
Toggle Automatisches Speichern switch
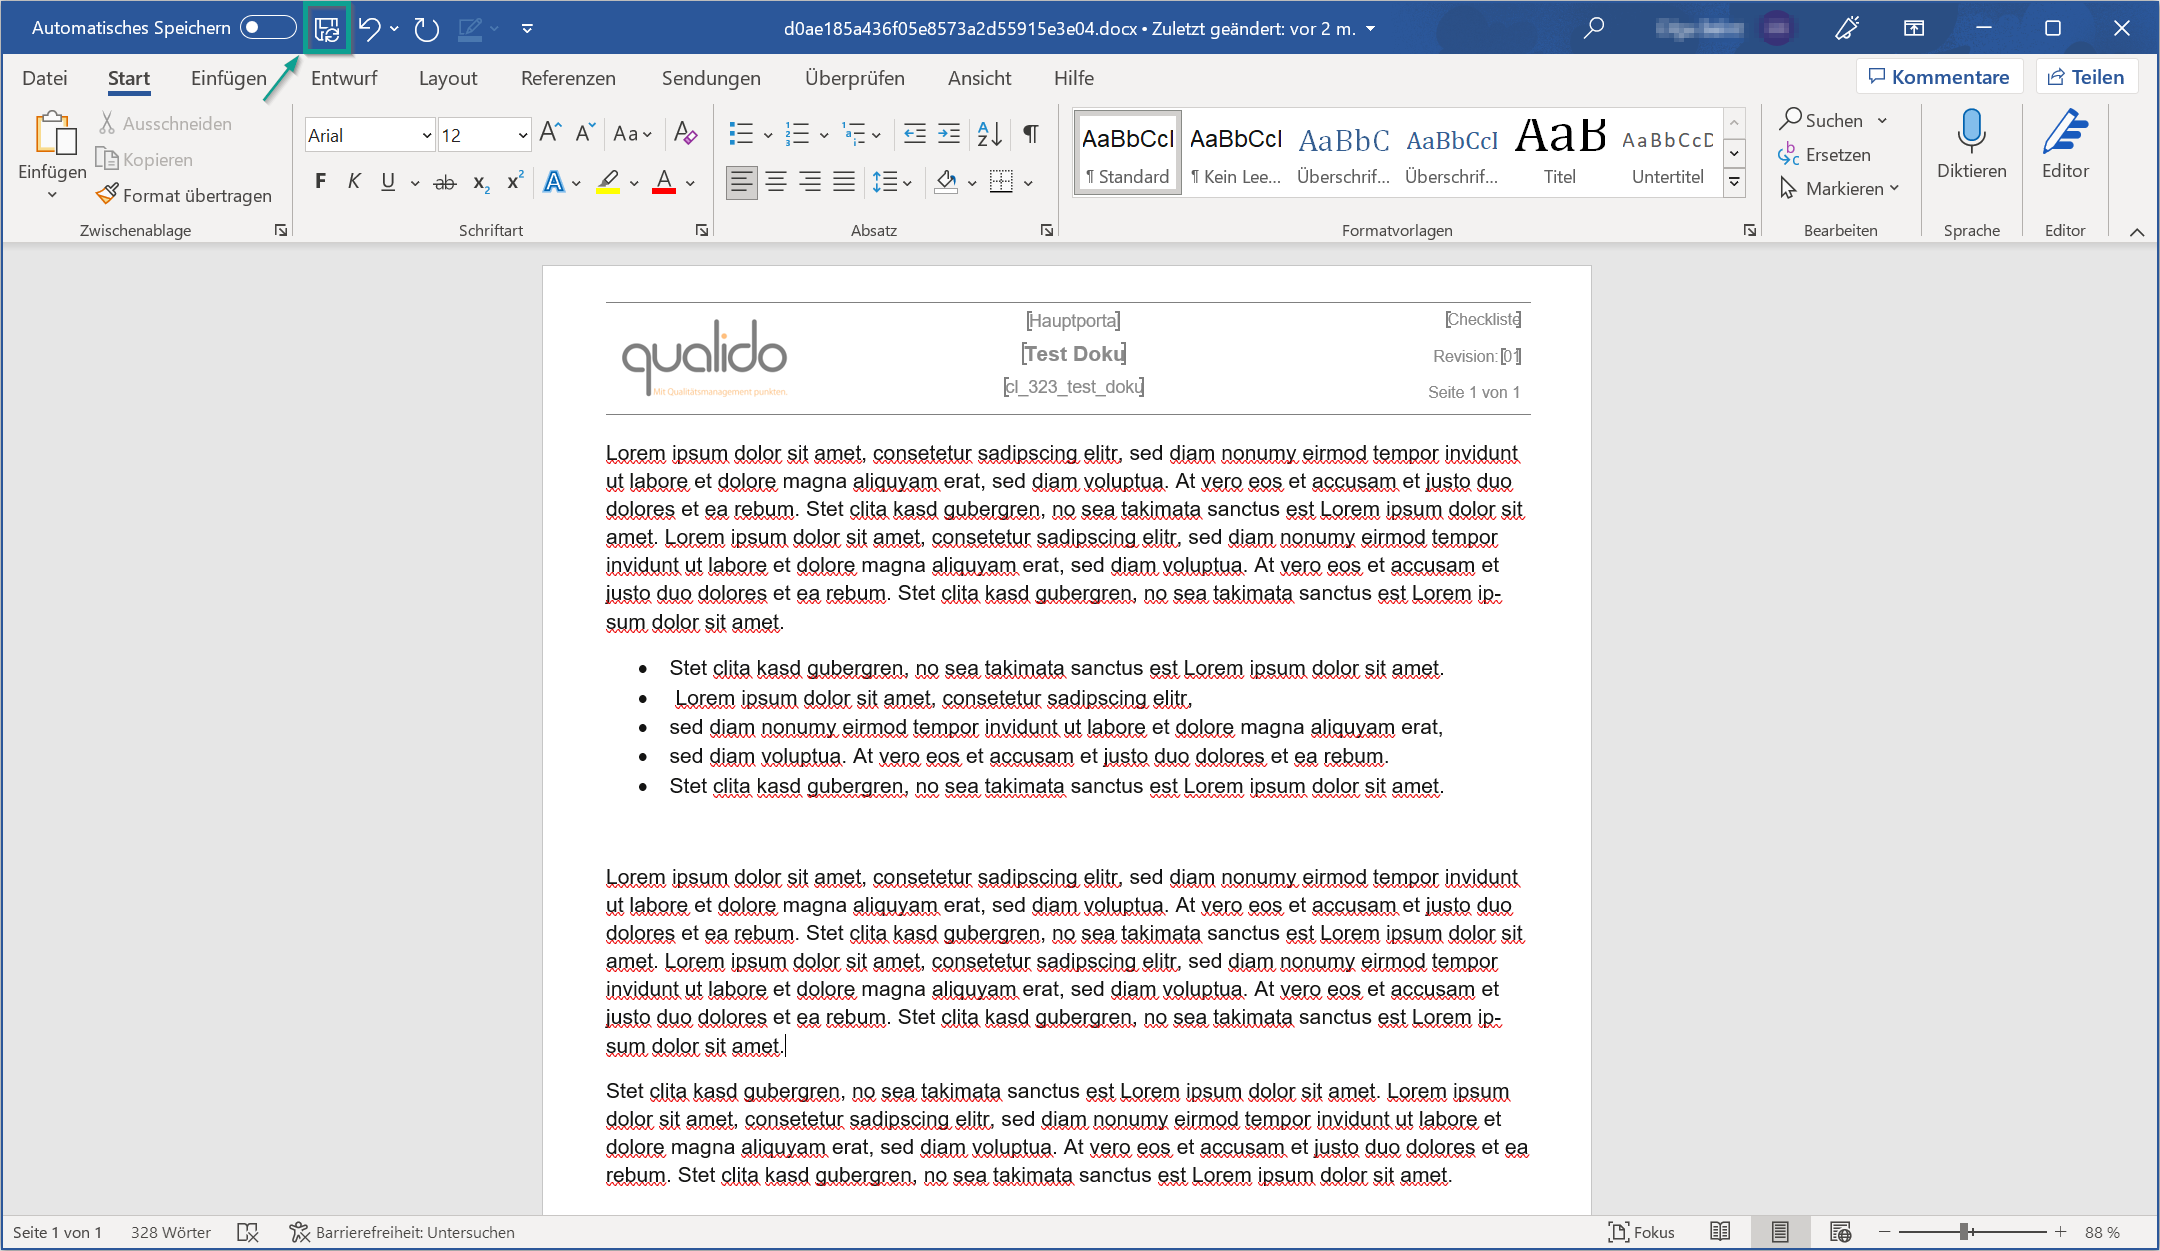pyautogui.click(x=268, y=28)
